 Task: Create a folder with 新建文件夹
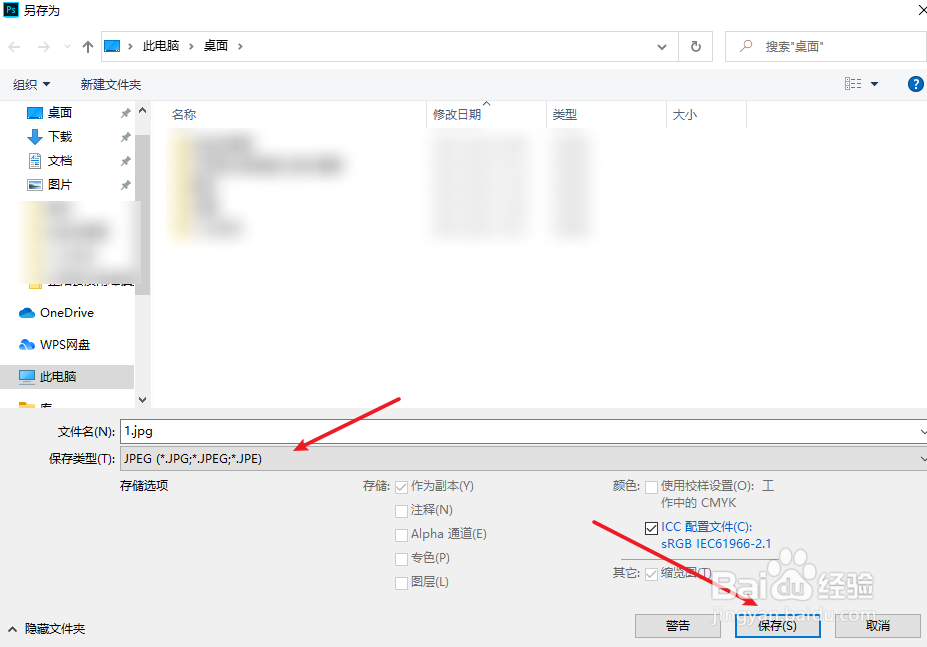(110, 84)
